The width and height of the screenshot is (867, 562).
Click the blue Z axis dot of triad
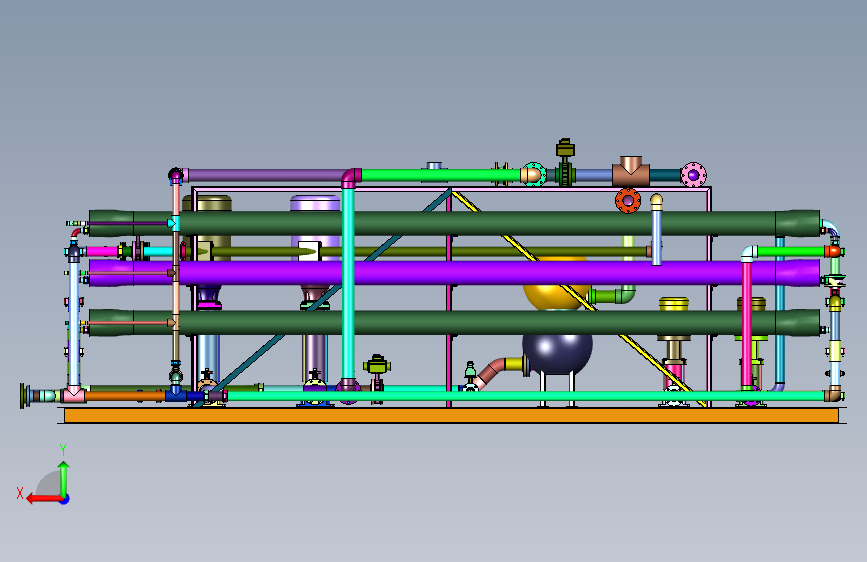(x=65, y=500)
